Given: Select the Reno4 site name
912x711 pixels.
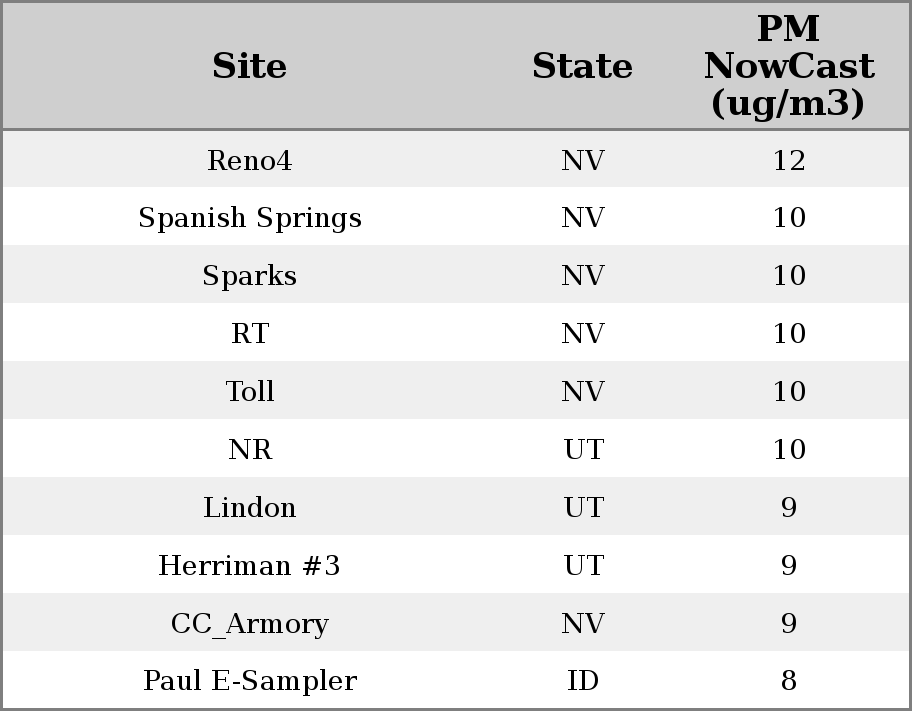Looking at the screenshot, I should [x=249, y=160].
